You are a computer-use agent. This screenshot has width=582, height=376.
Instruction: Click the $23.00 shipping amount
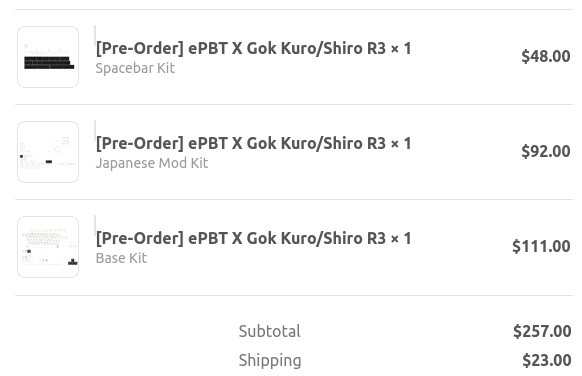546,360
